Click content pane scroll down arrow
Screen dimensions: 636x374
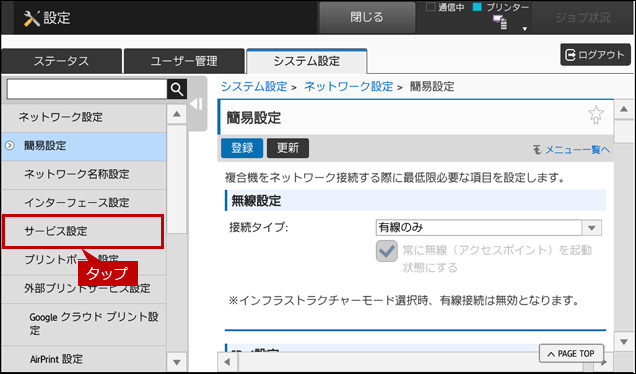[x=623, y=342]
